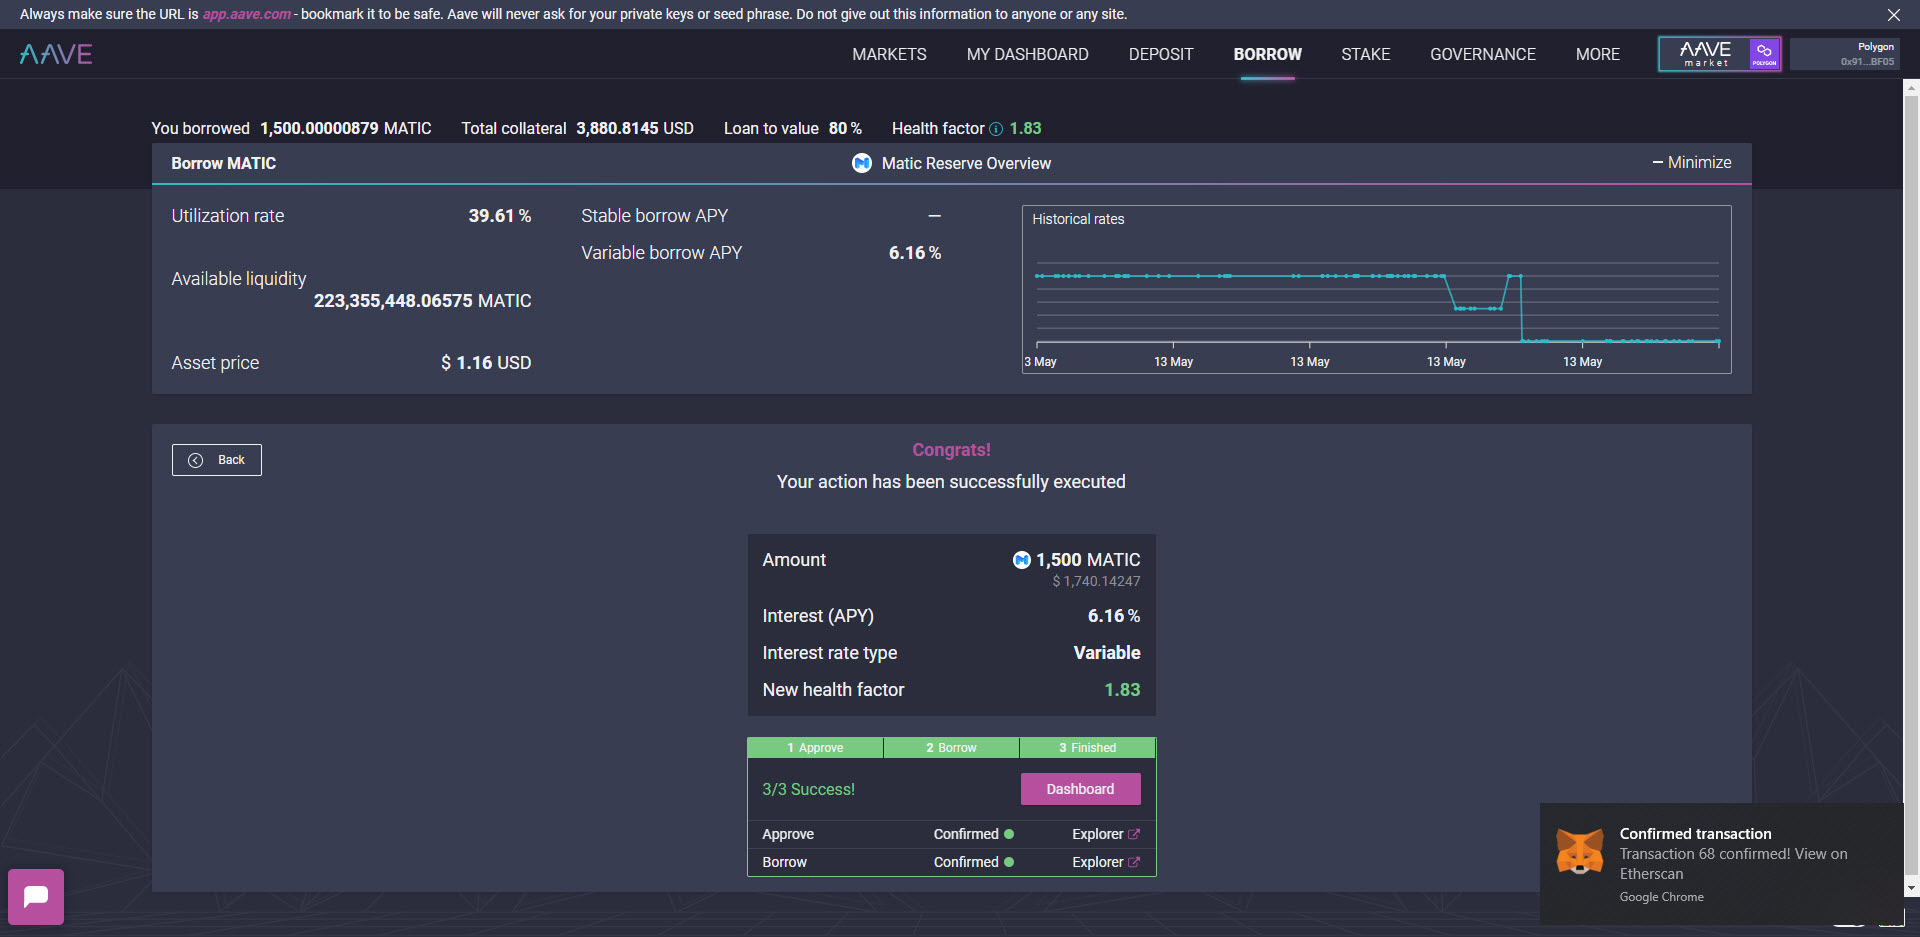Click the scrollbar up arrow

(1911, 88)
